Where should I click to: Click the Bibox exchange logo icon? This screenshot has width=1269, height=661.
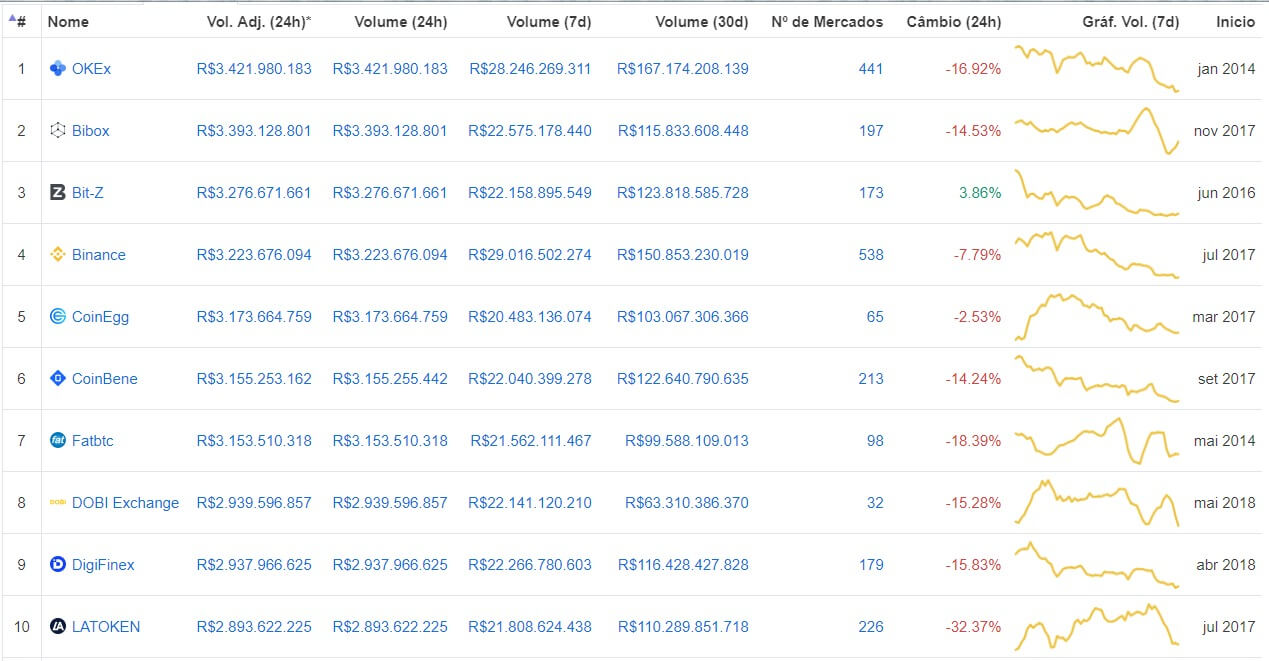pyautogui.click(x=58, y=130)
